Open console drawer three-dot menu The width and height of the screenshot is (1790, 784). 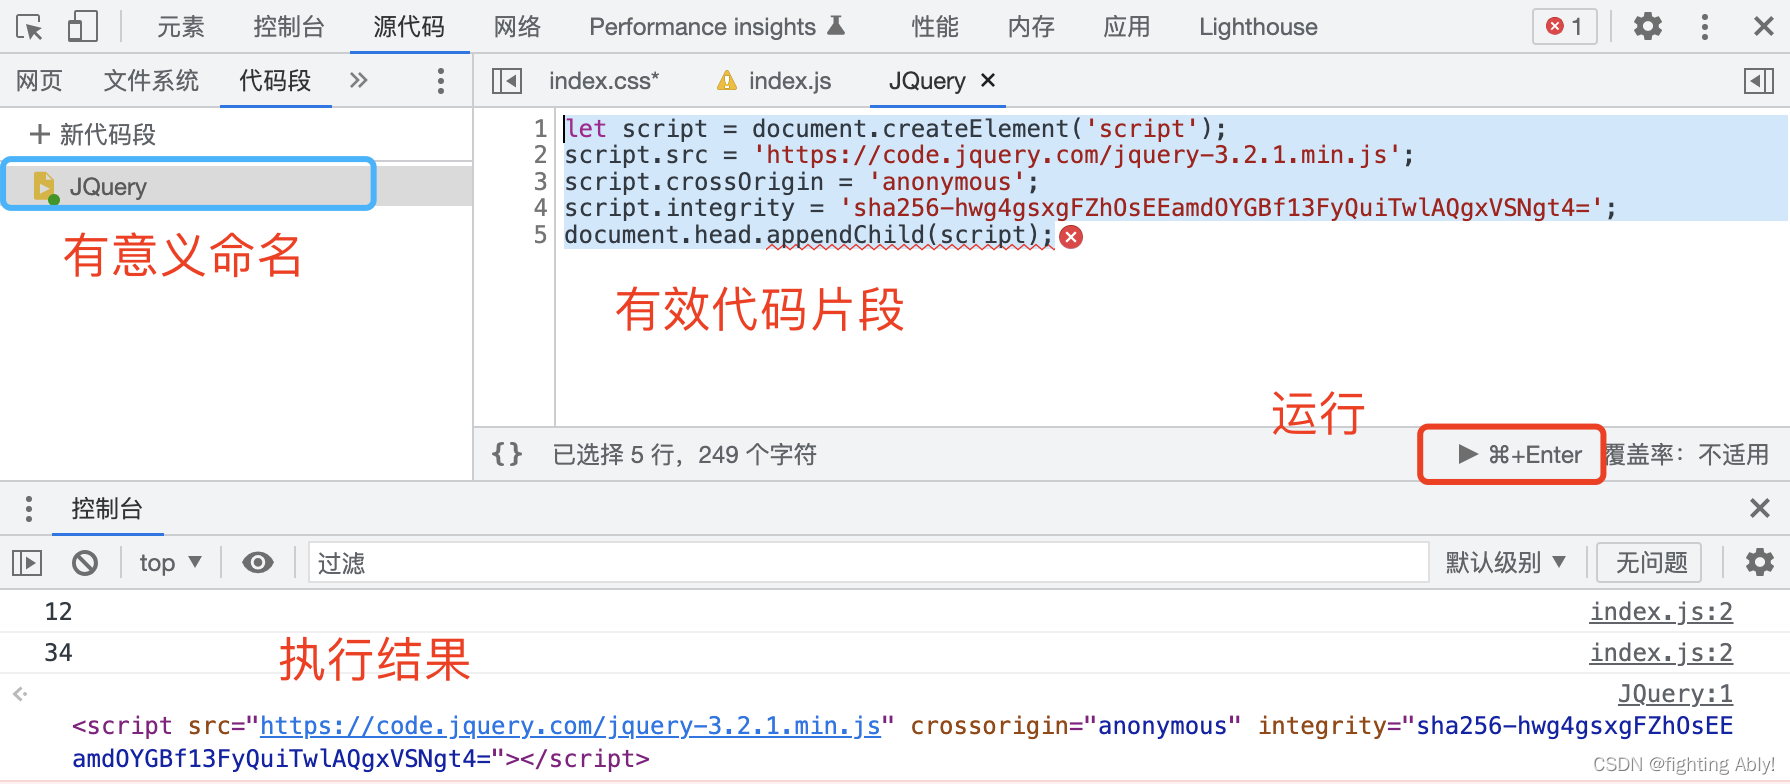pos(29,509)
